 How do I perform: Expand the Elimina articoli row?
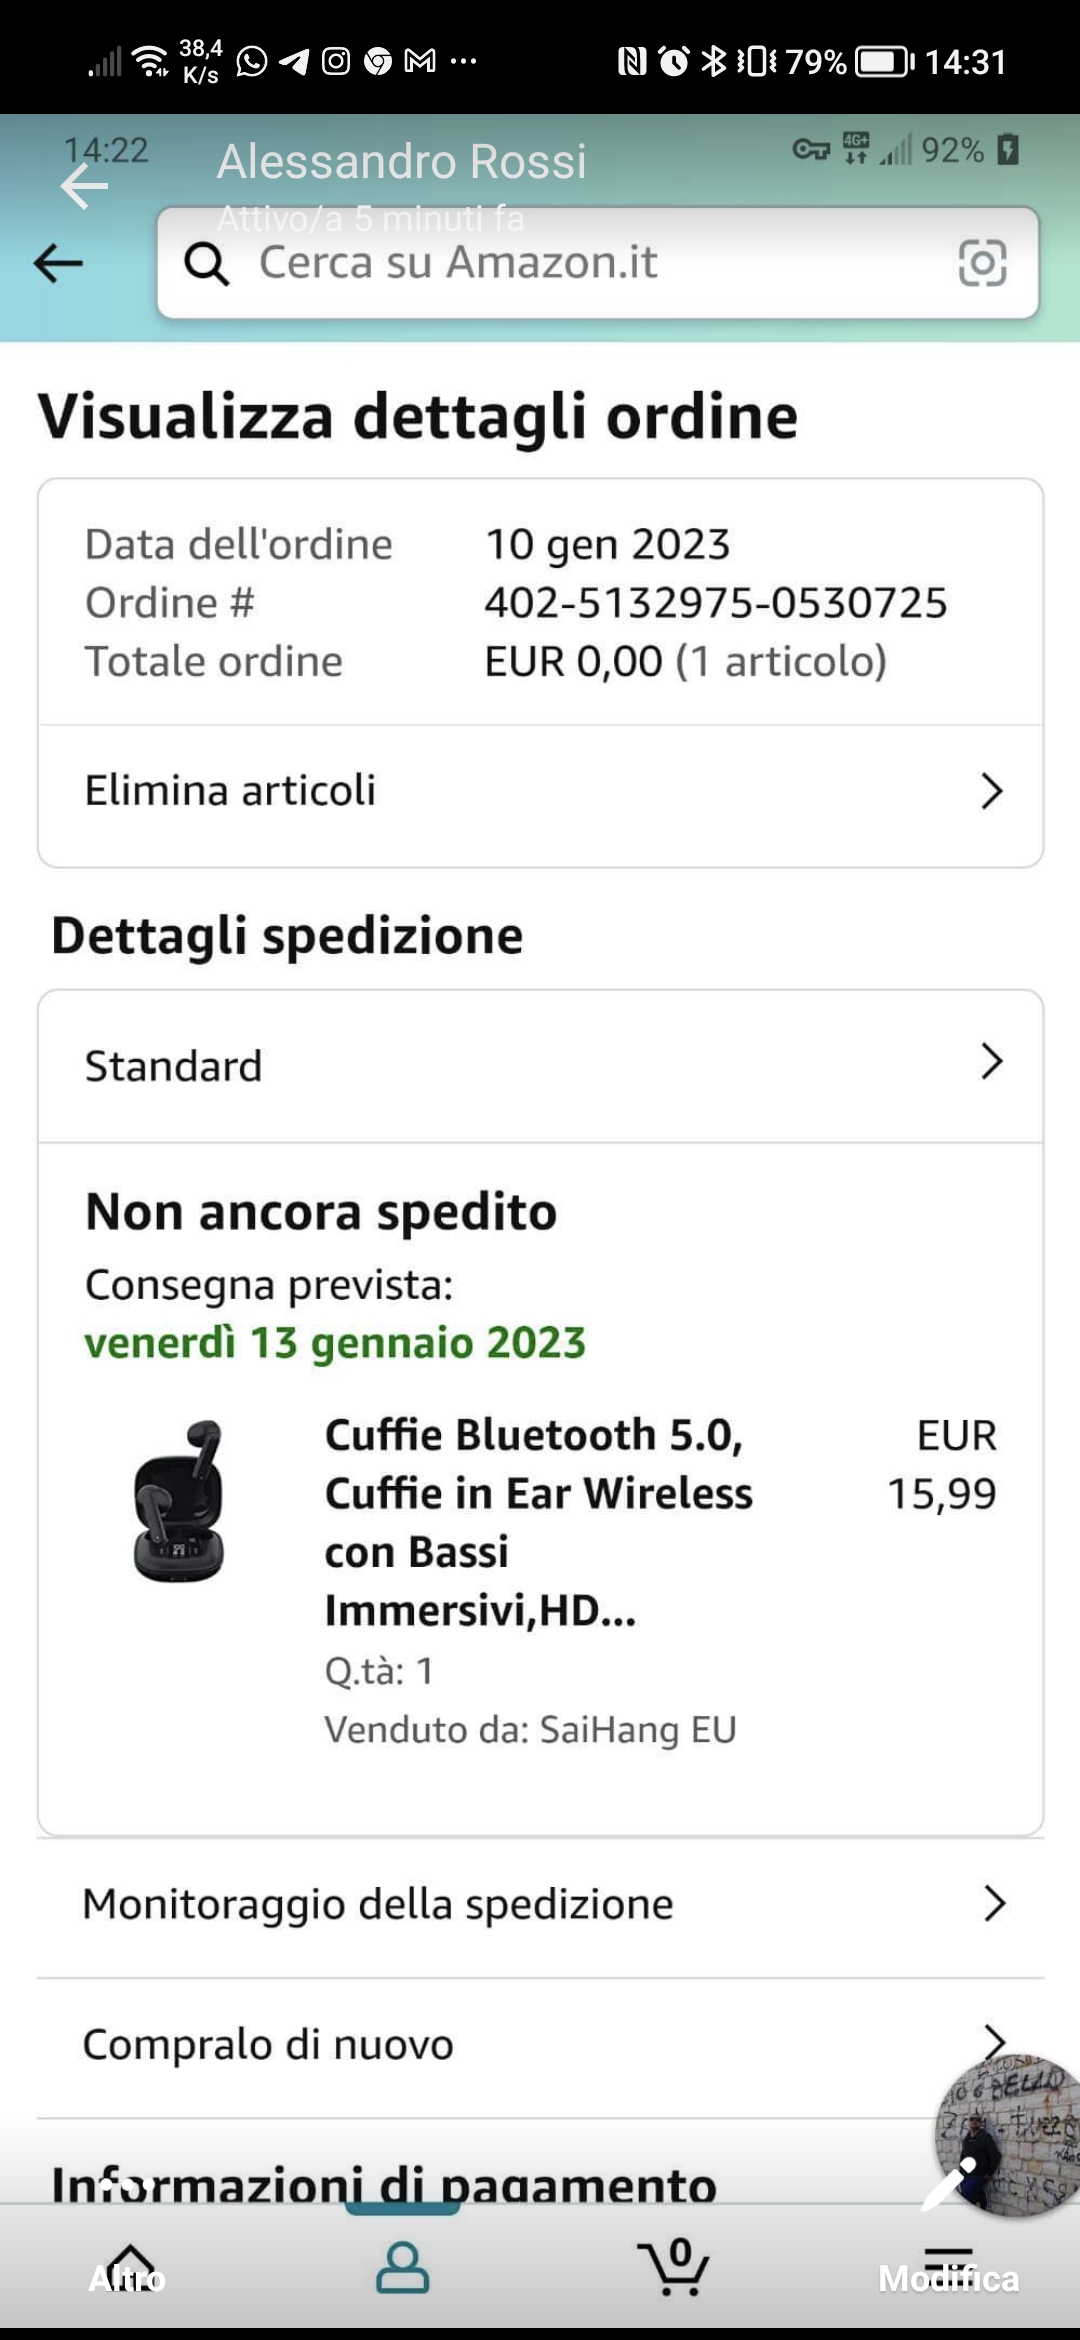pos(540,791)
